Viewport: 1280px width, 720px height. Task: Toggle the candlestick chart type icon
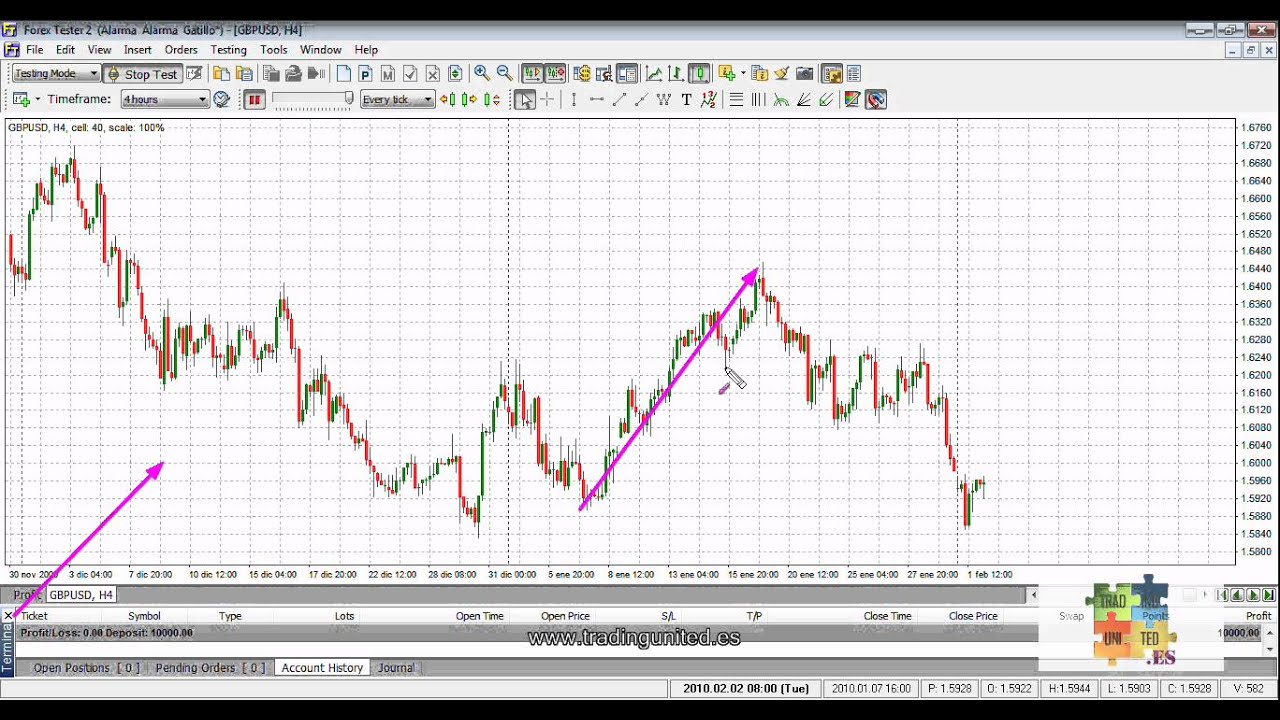[699, 73]
